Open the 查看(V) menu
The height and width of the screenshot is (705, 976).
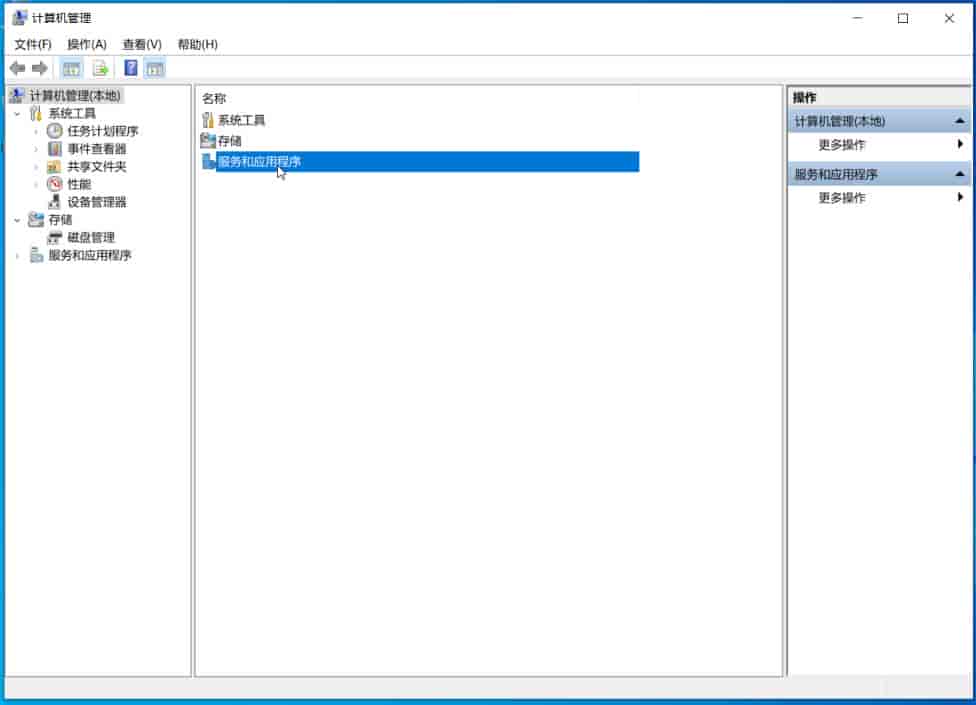(x=142, y=44)
